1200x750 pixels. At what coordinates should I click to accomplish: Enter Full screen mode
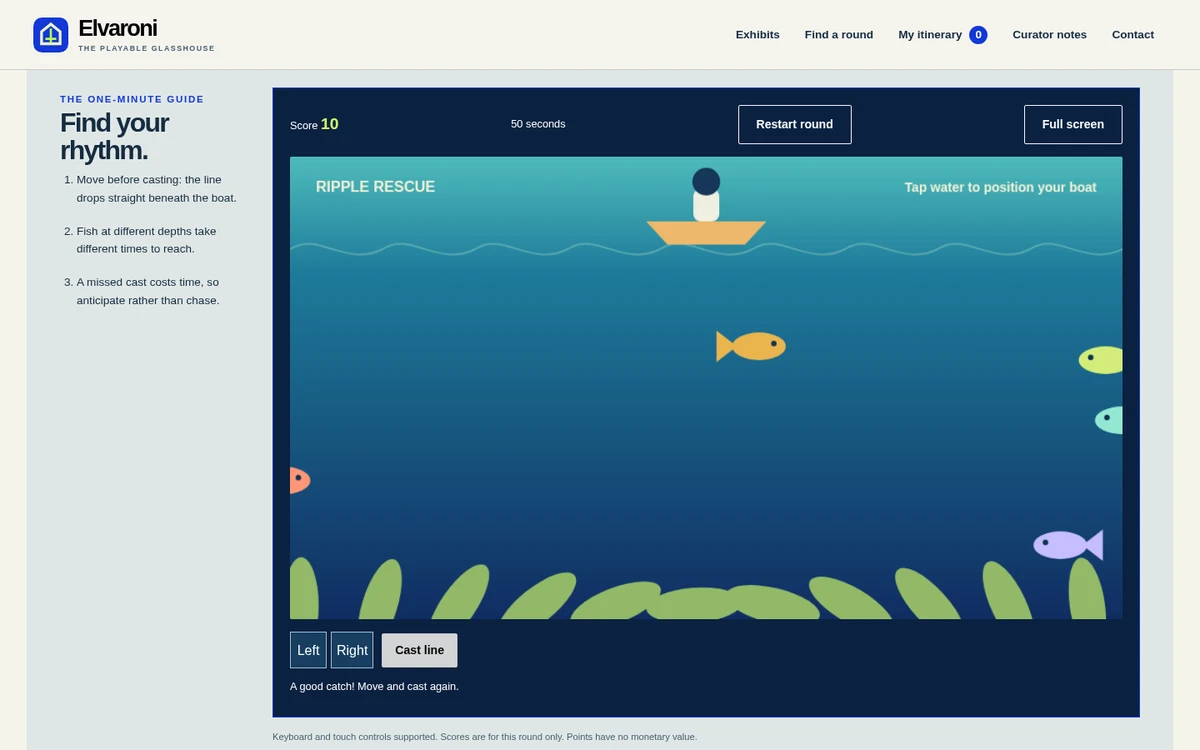tap(1073, 125)
